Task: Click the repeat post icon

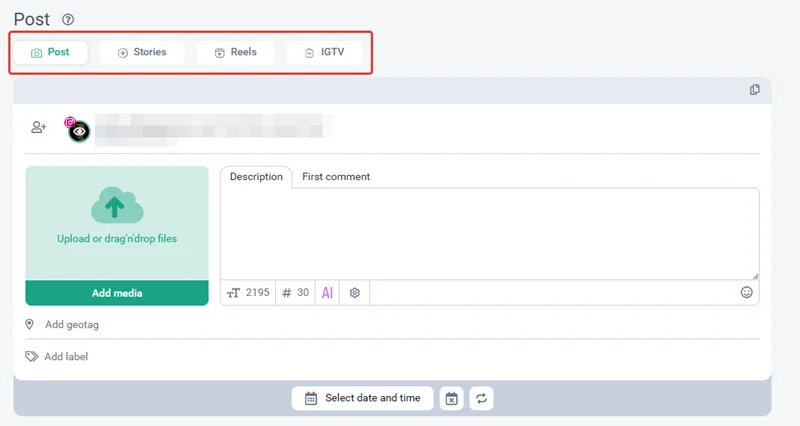Action: [x=481, y=398]
